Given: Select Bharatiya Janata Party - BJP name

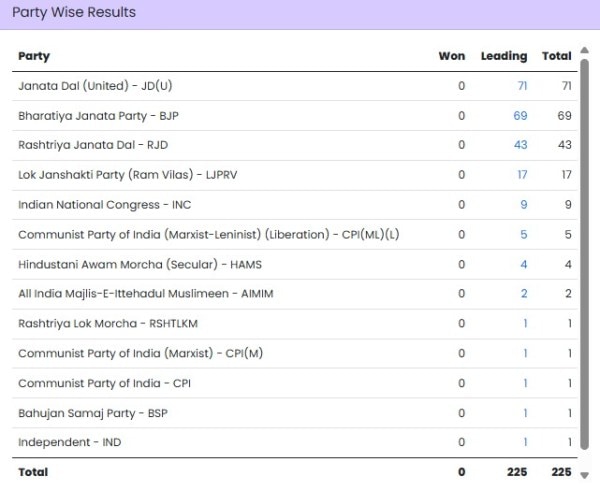Looking at the screenshot, I should coord(98,116).
